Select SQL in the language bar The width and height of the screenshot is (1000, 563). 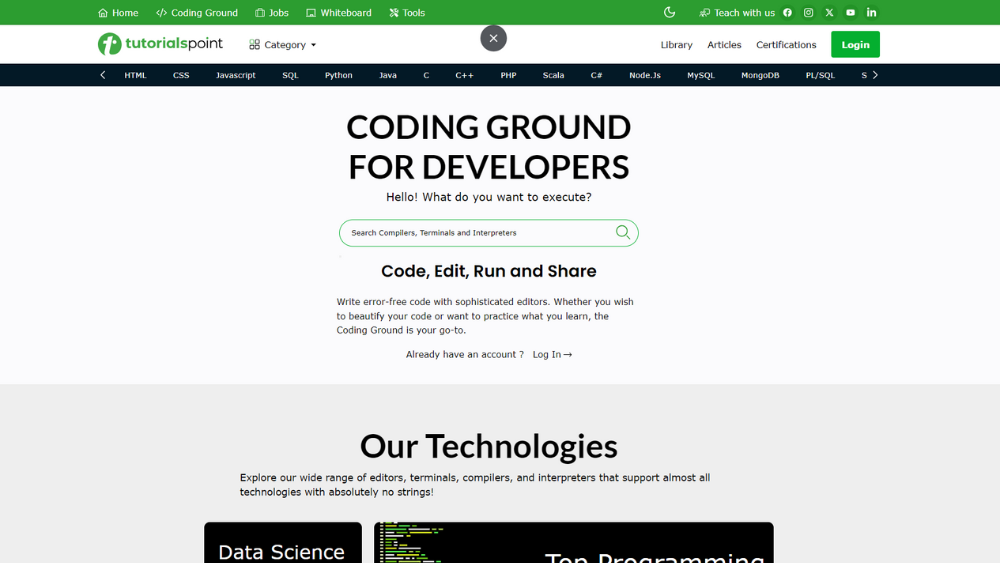tap(290, 75)
